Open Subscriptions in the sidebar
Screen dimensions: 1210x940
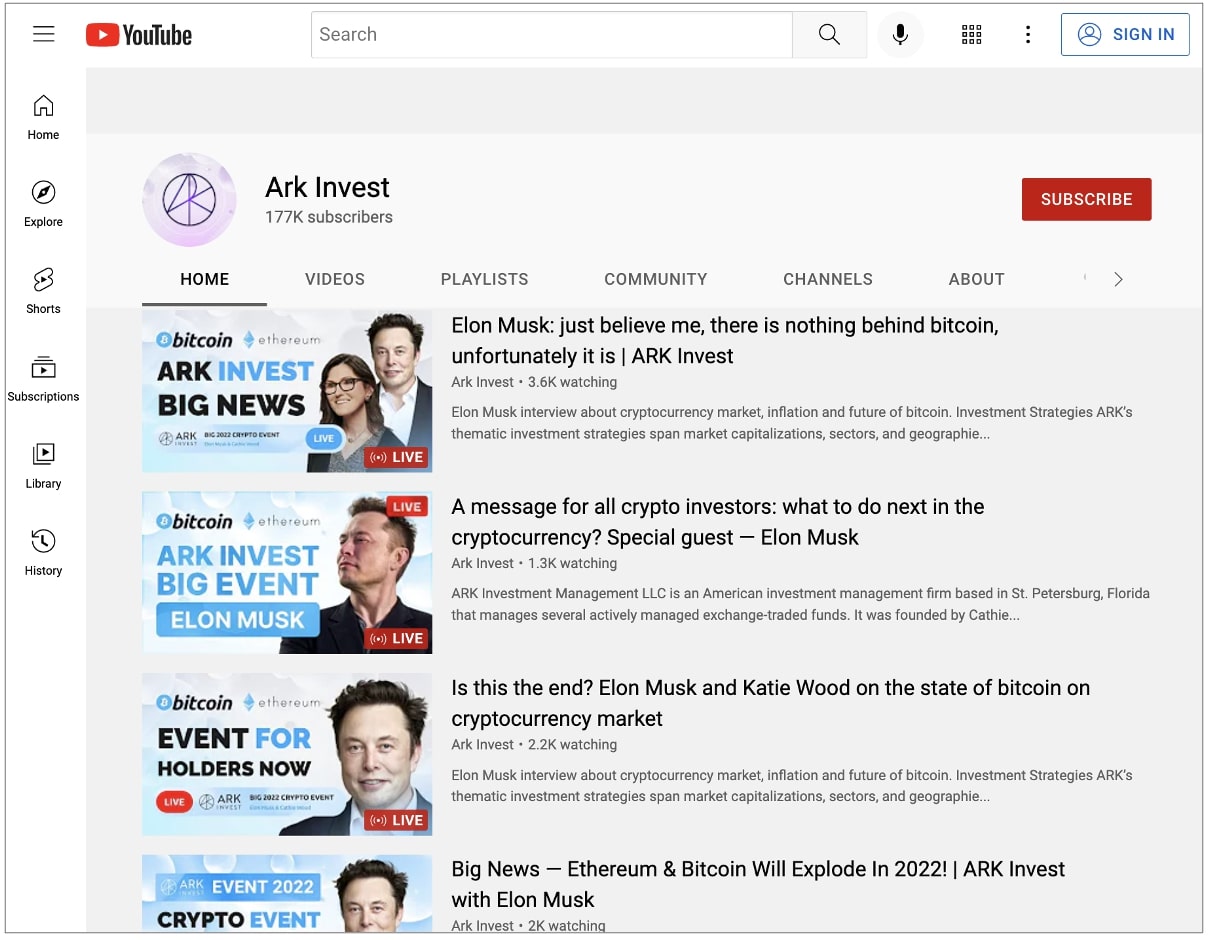(43, 379)
